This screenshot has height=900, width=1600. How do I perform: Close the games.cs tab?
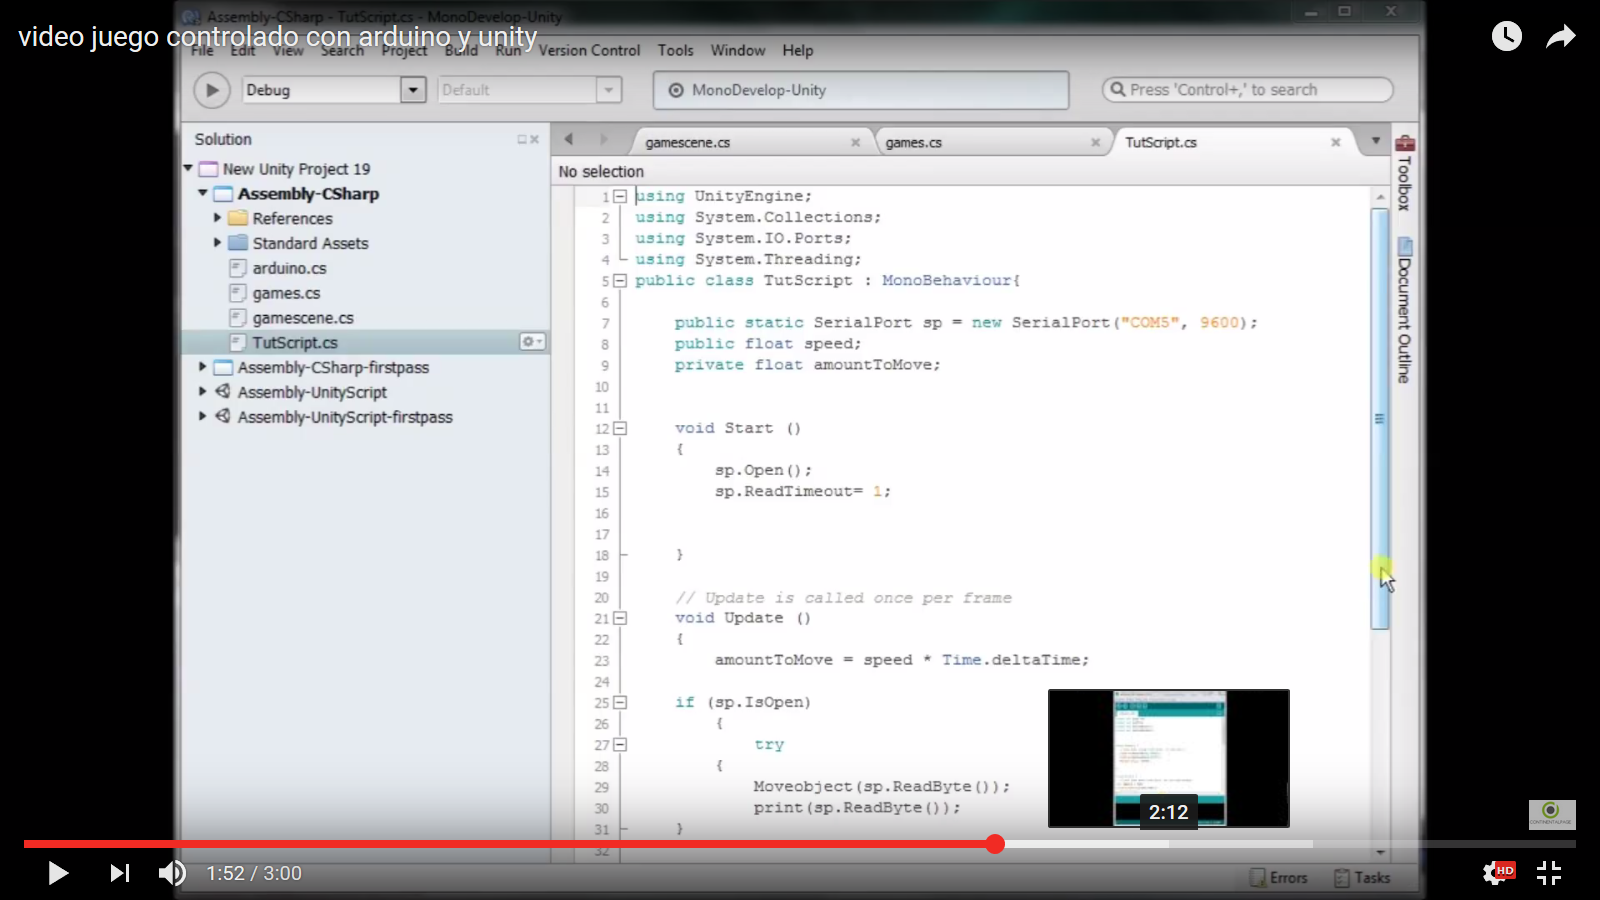coord(1095,142)
